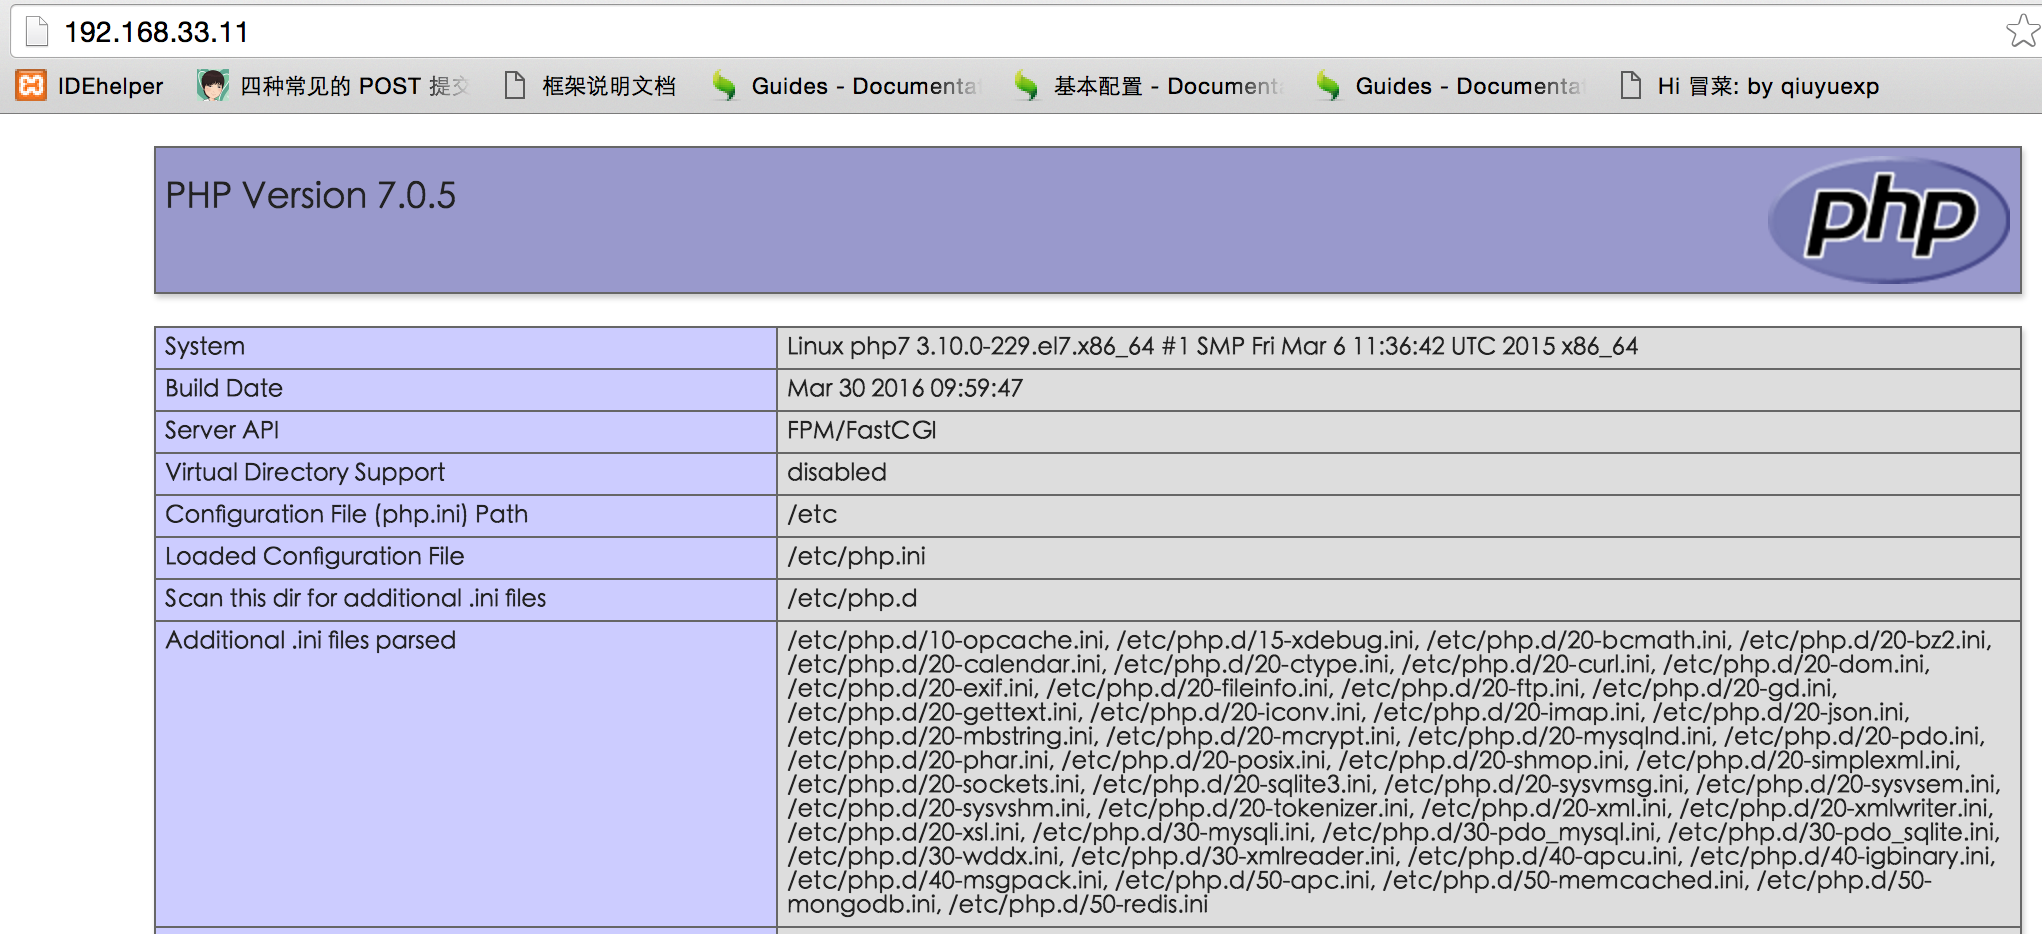Select the FPM/FastCGI value
This screenshot has height=934, width=2042.
point(862,431)
